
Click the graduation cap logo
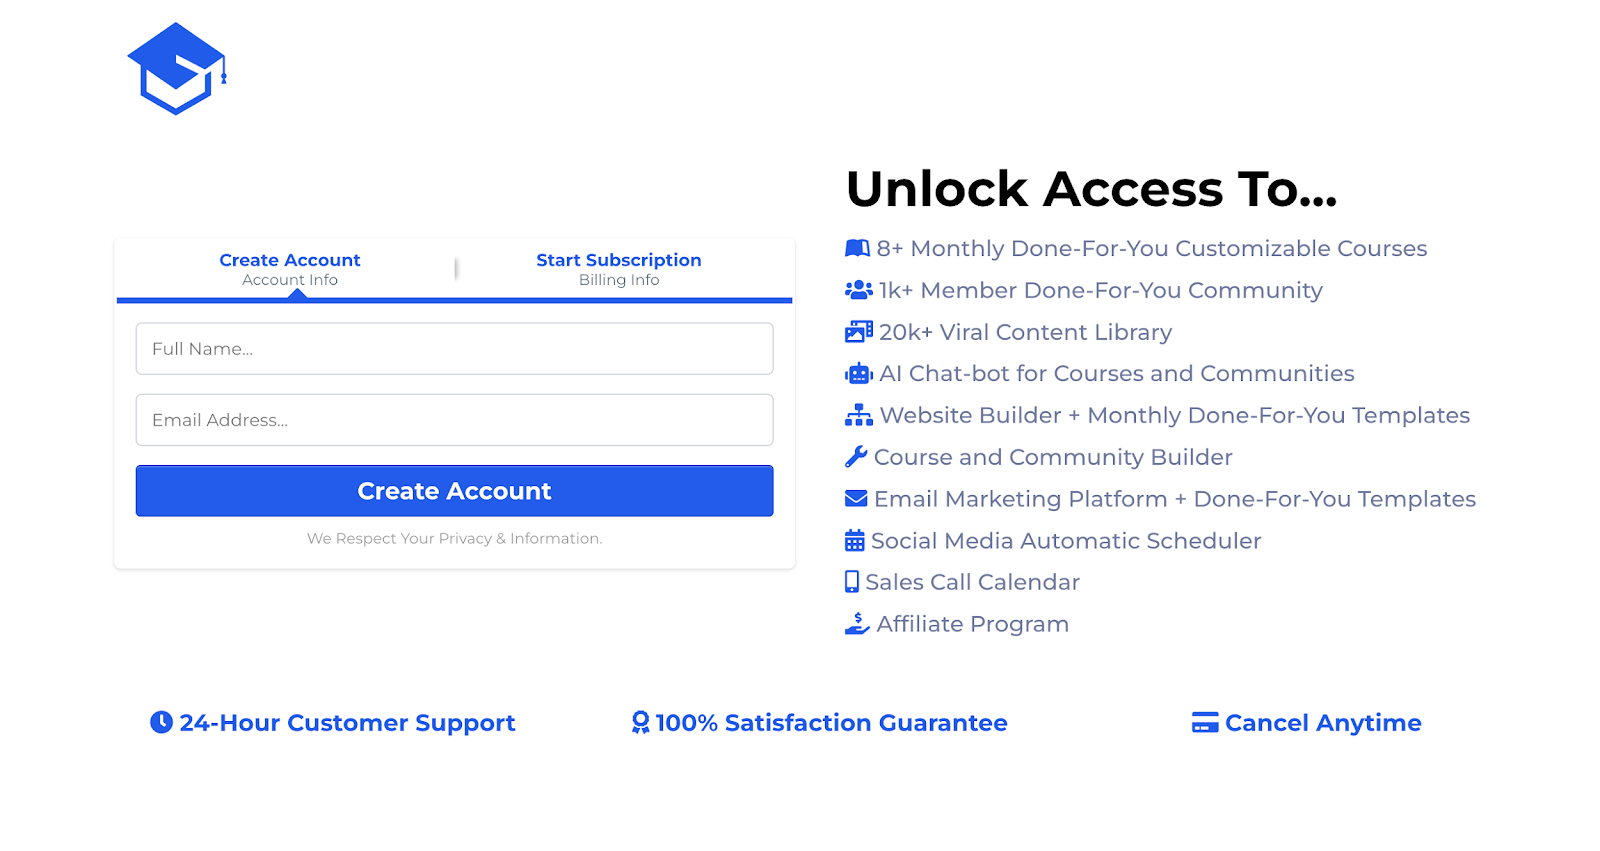tap(176, 67)
